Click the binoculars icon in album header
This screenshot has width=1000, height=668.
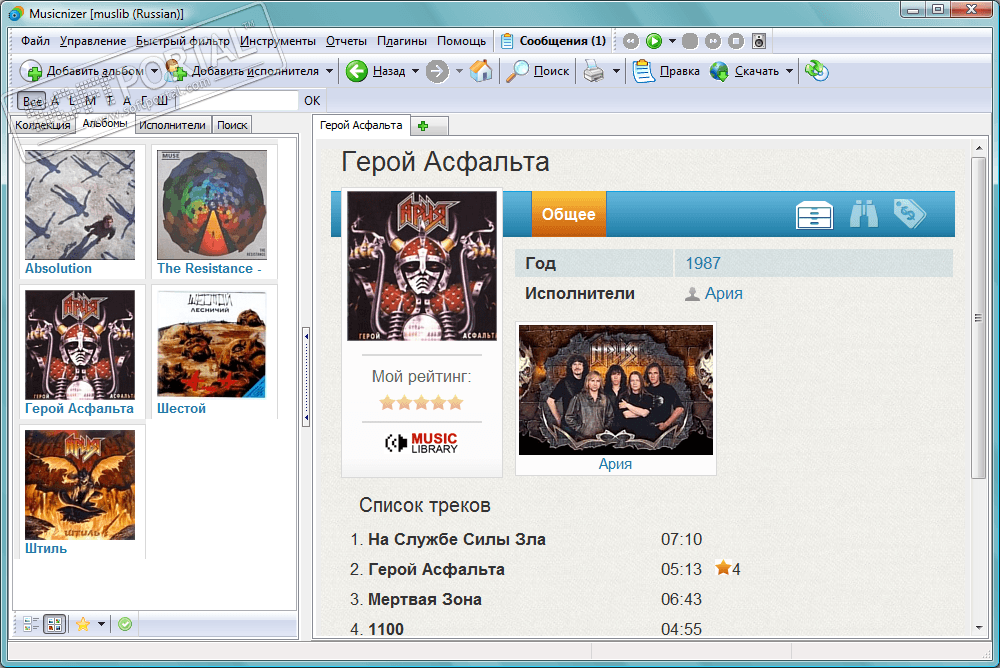pos(864,214)
